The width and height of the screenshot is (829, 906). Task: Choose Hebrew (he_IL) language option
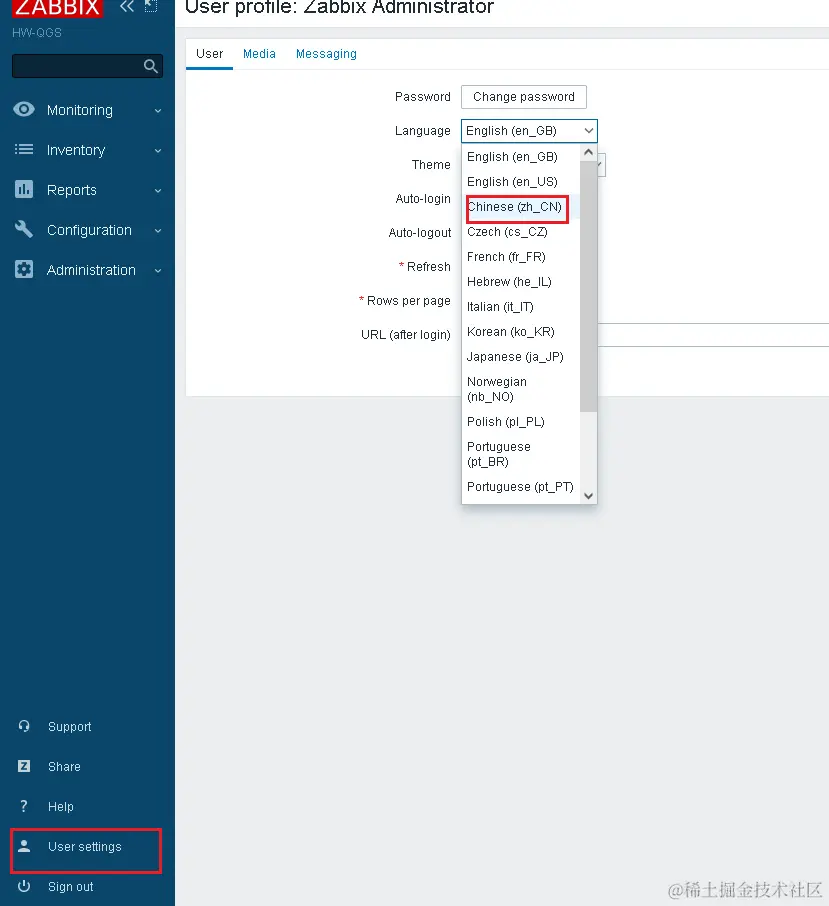point(520,281)
